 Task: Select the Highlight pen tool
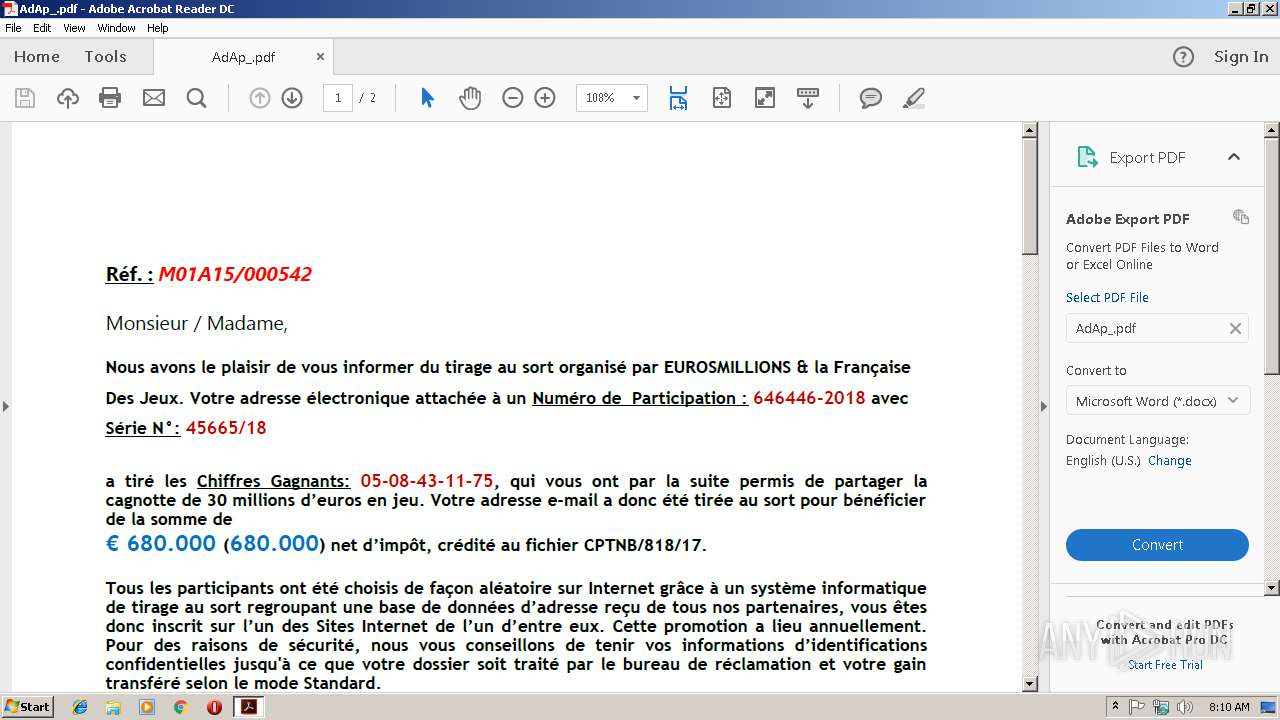point(913,98)
